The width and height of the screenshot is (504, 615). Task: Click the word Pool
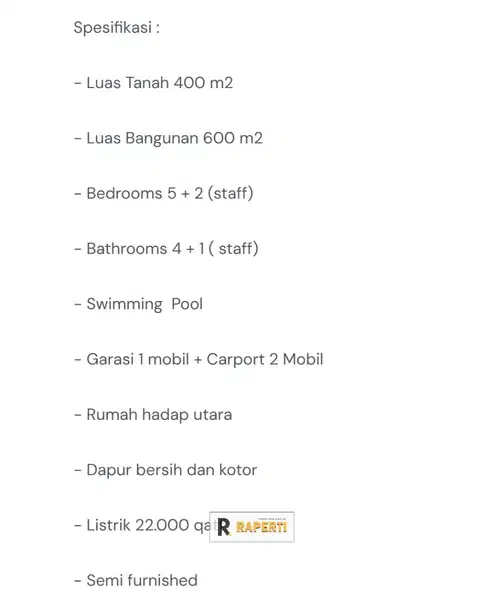187,304
